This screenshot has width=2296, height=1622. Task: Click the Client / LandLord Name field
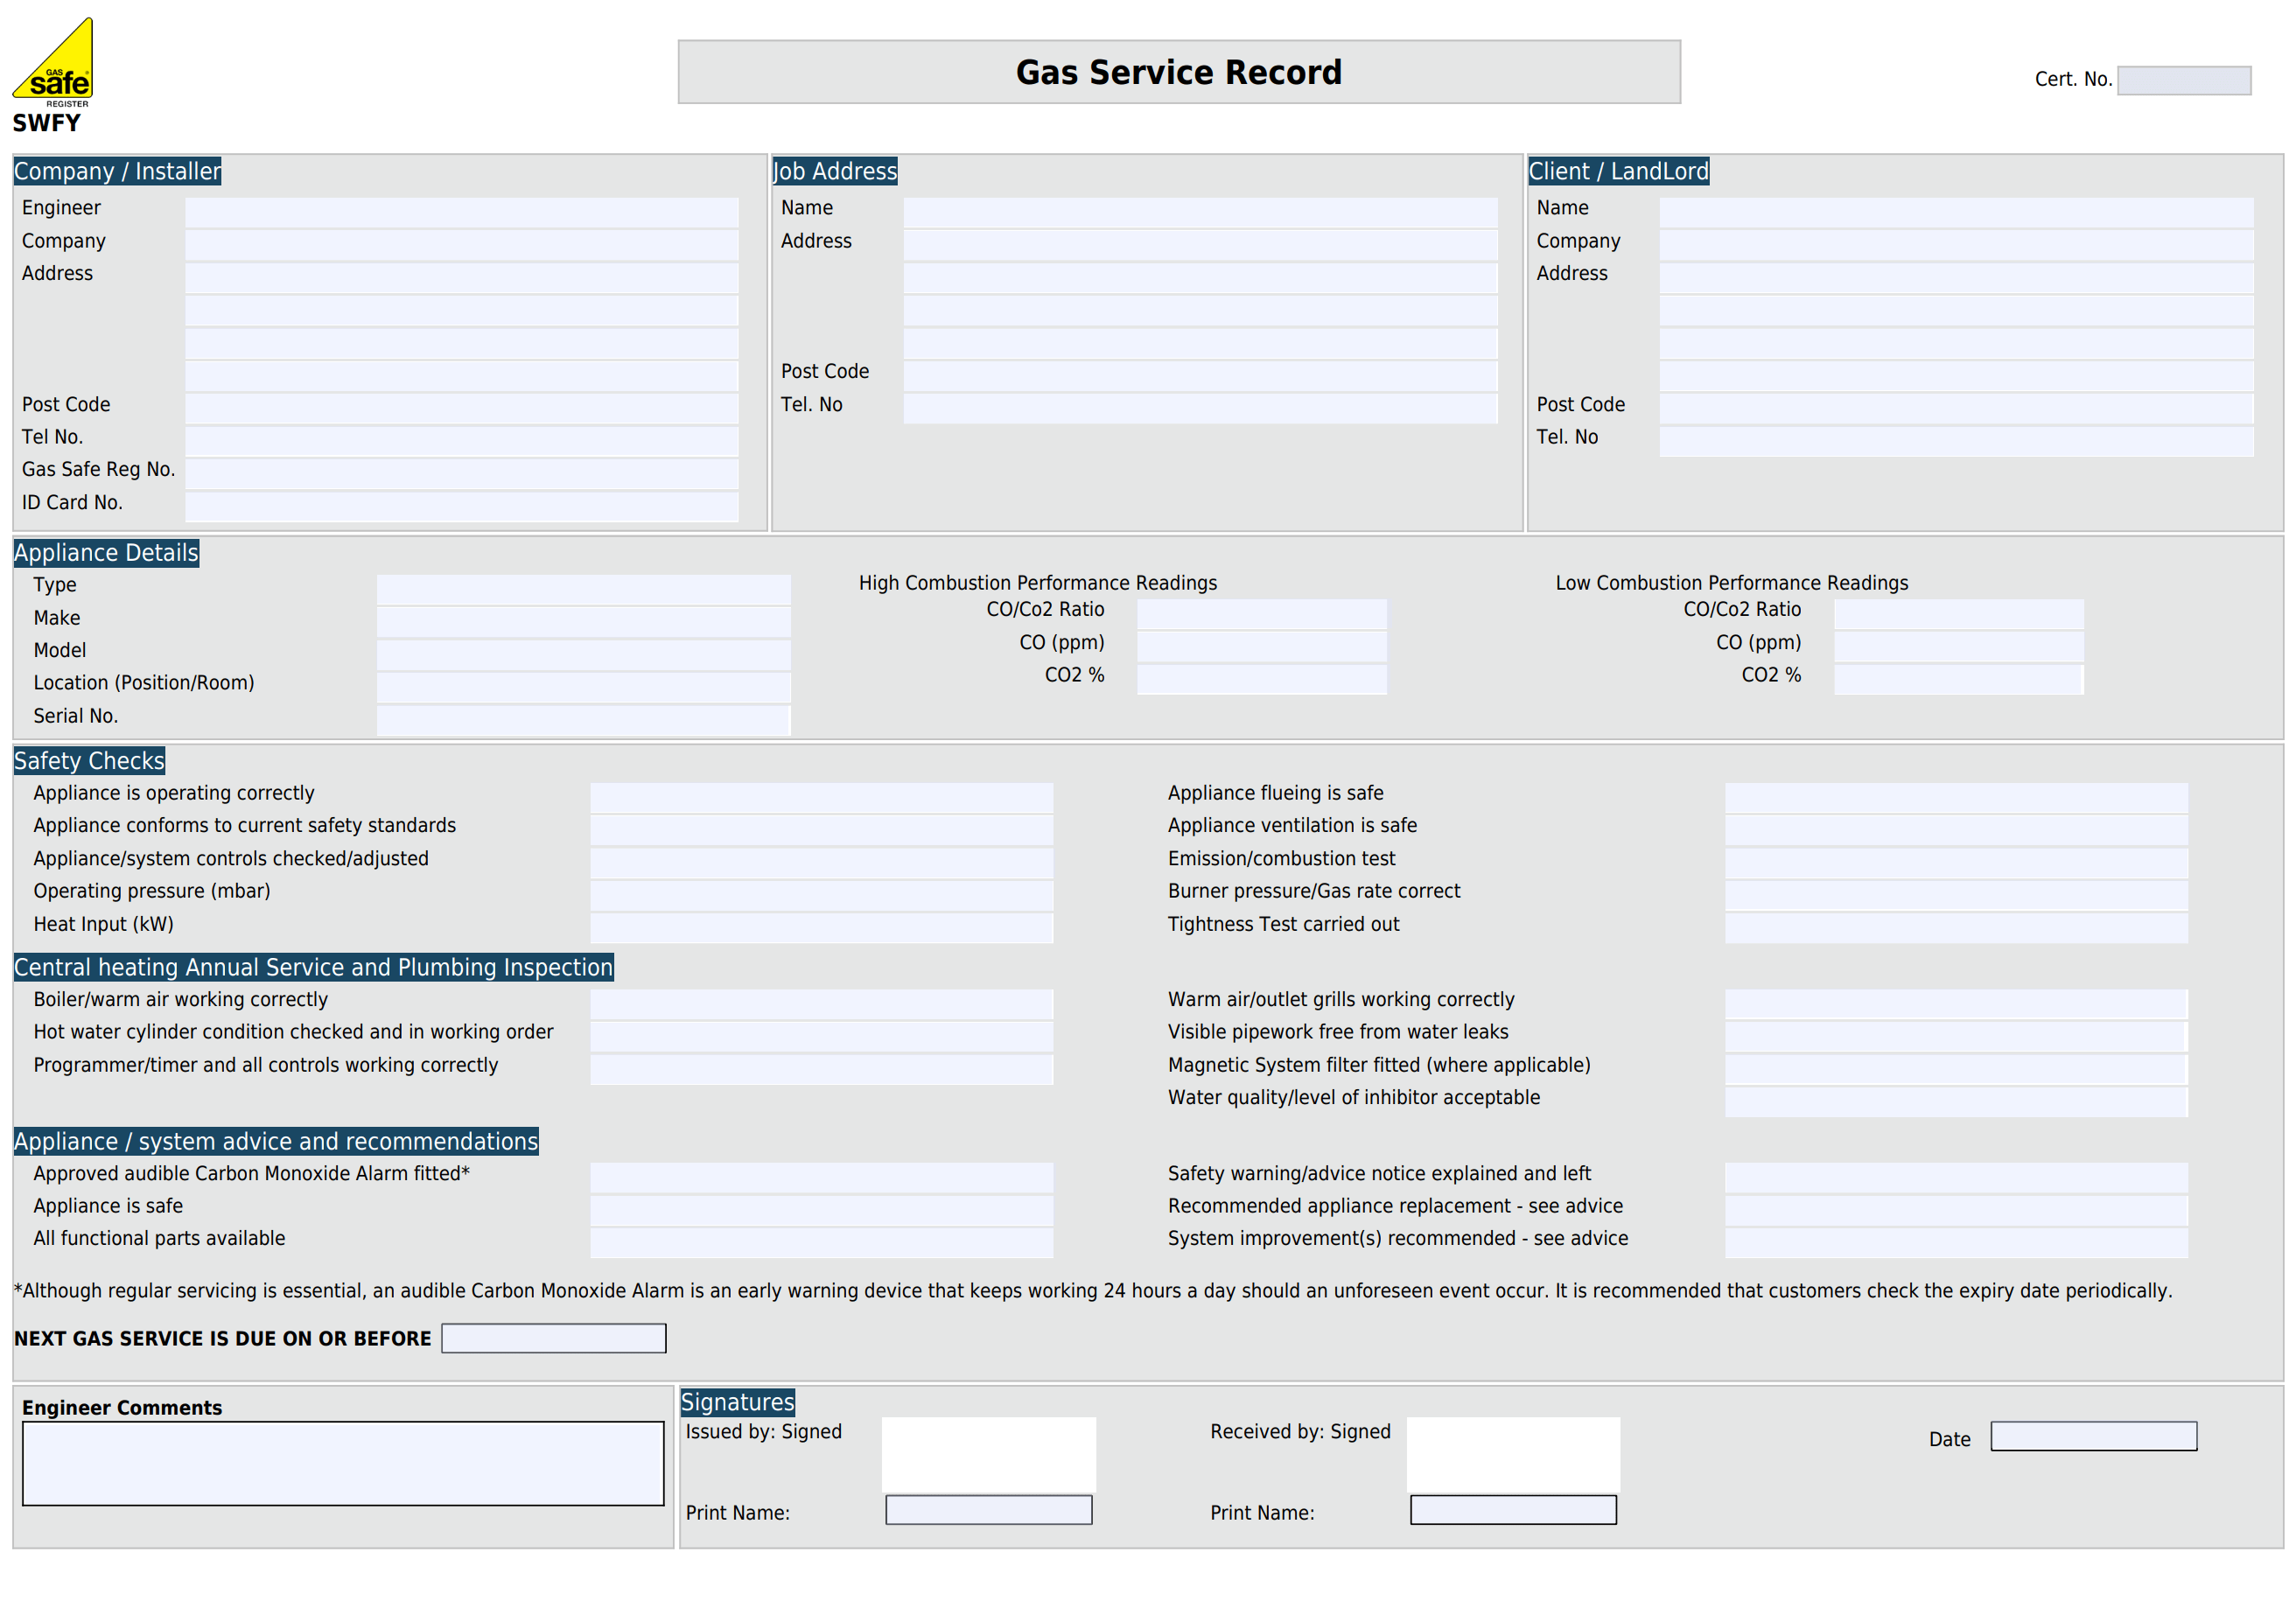pyautogui.click(x=1960, y=210)
